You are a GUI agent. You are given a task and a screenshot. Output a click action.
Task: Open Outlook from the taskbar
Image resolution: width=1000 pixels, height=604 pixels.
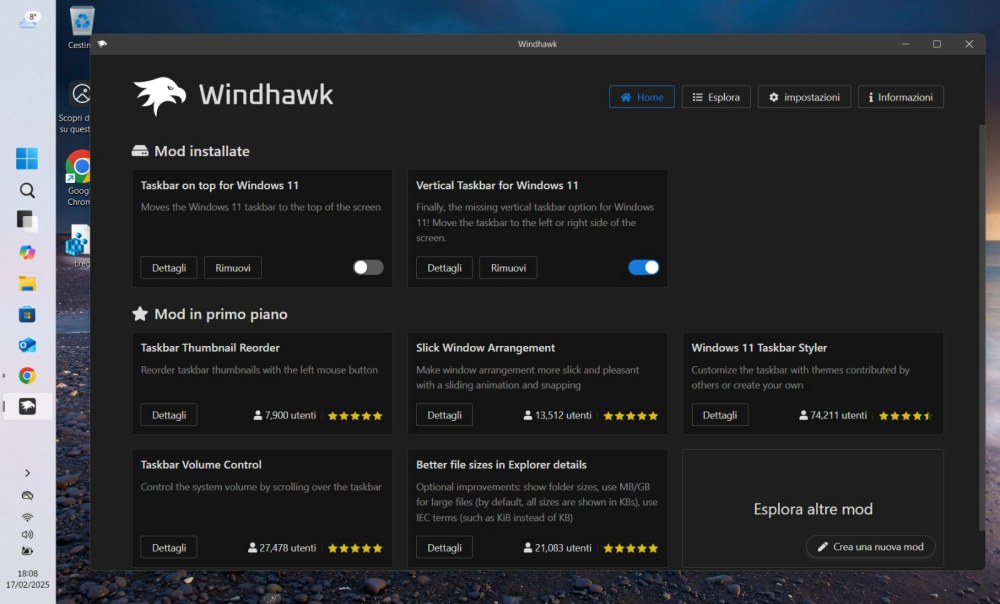tap(27, 345)
